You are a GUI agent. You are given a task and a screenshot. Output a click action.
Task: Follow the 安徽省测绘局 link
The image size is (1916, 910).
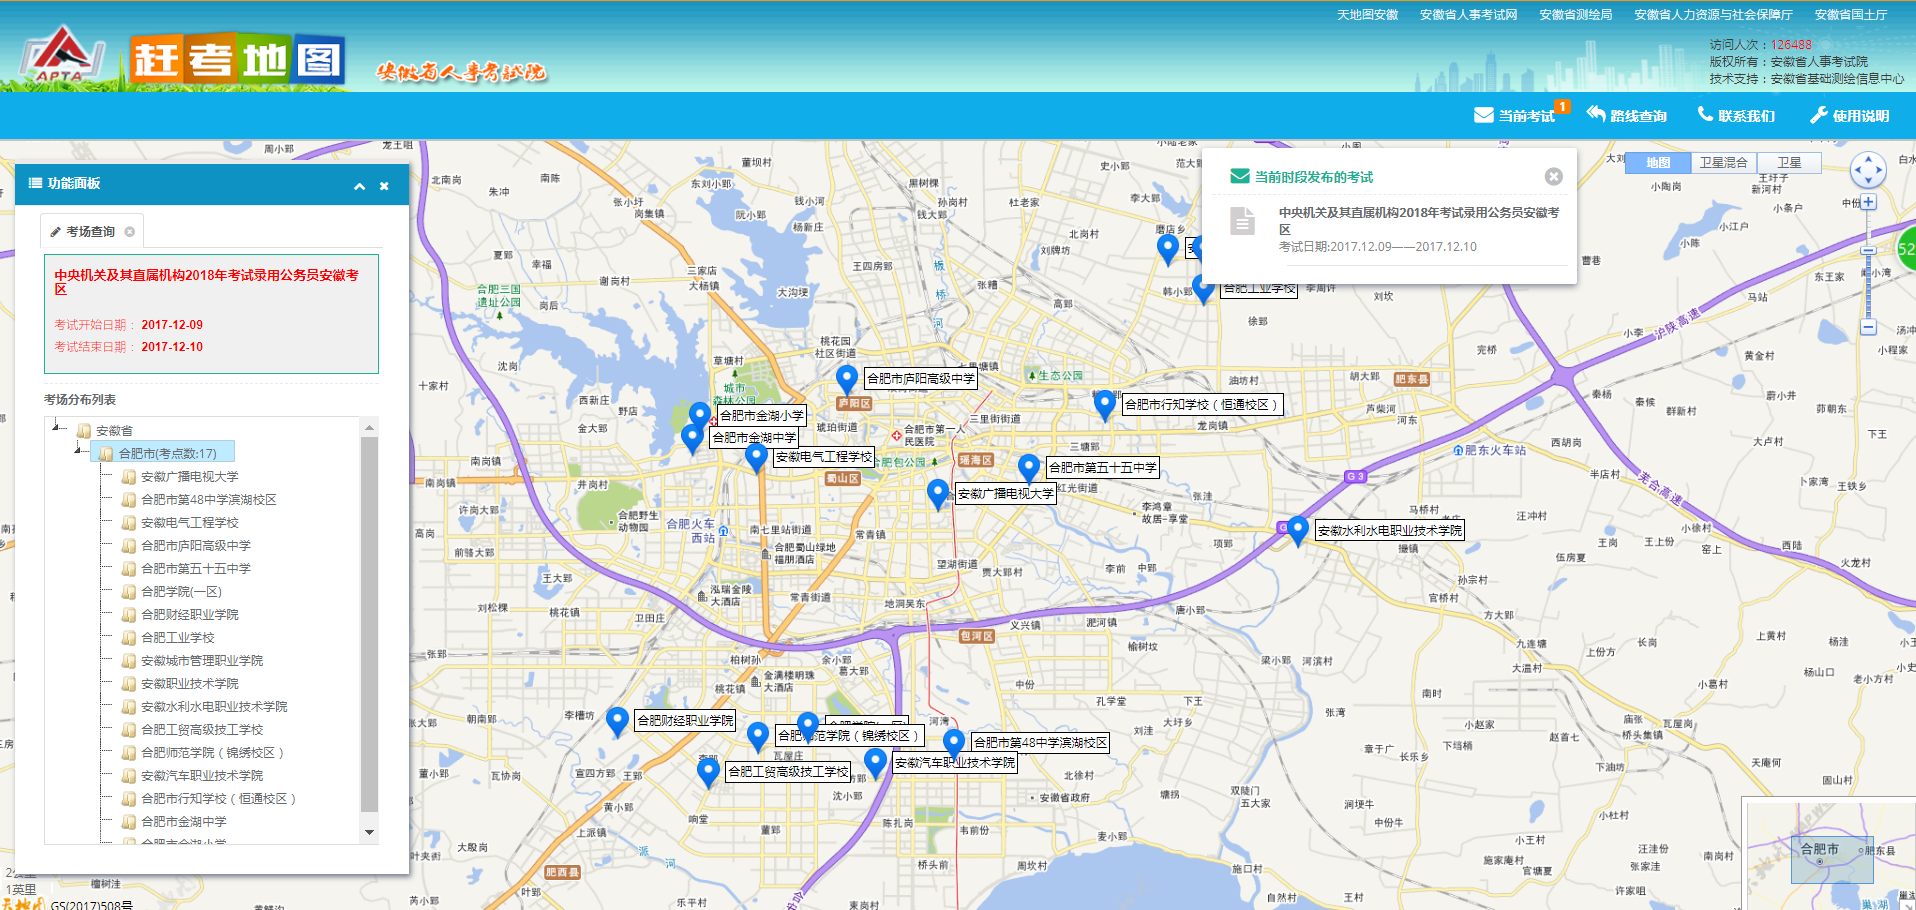coord(1575,15)
